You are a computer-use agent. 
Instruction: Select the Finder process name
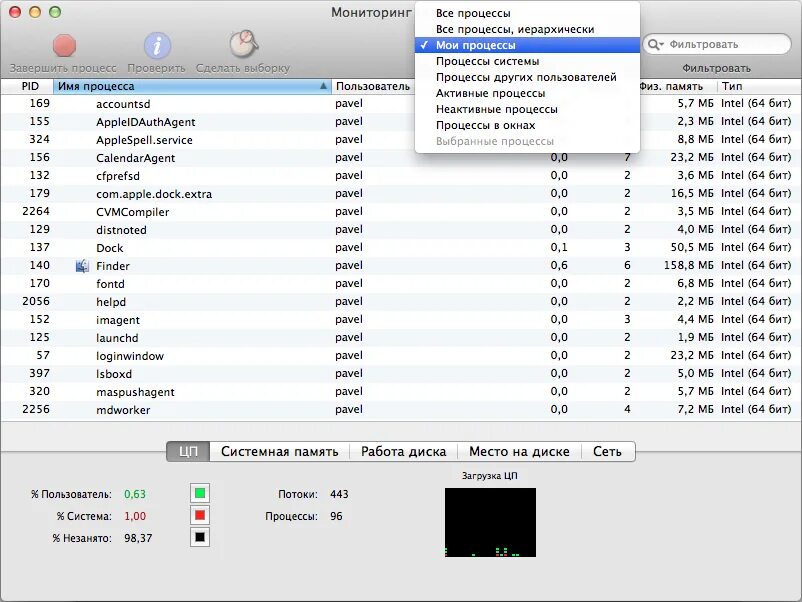[x=113, y=266]
